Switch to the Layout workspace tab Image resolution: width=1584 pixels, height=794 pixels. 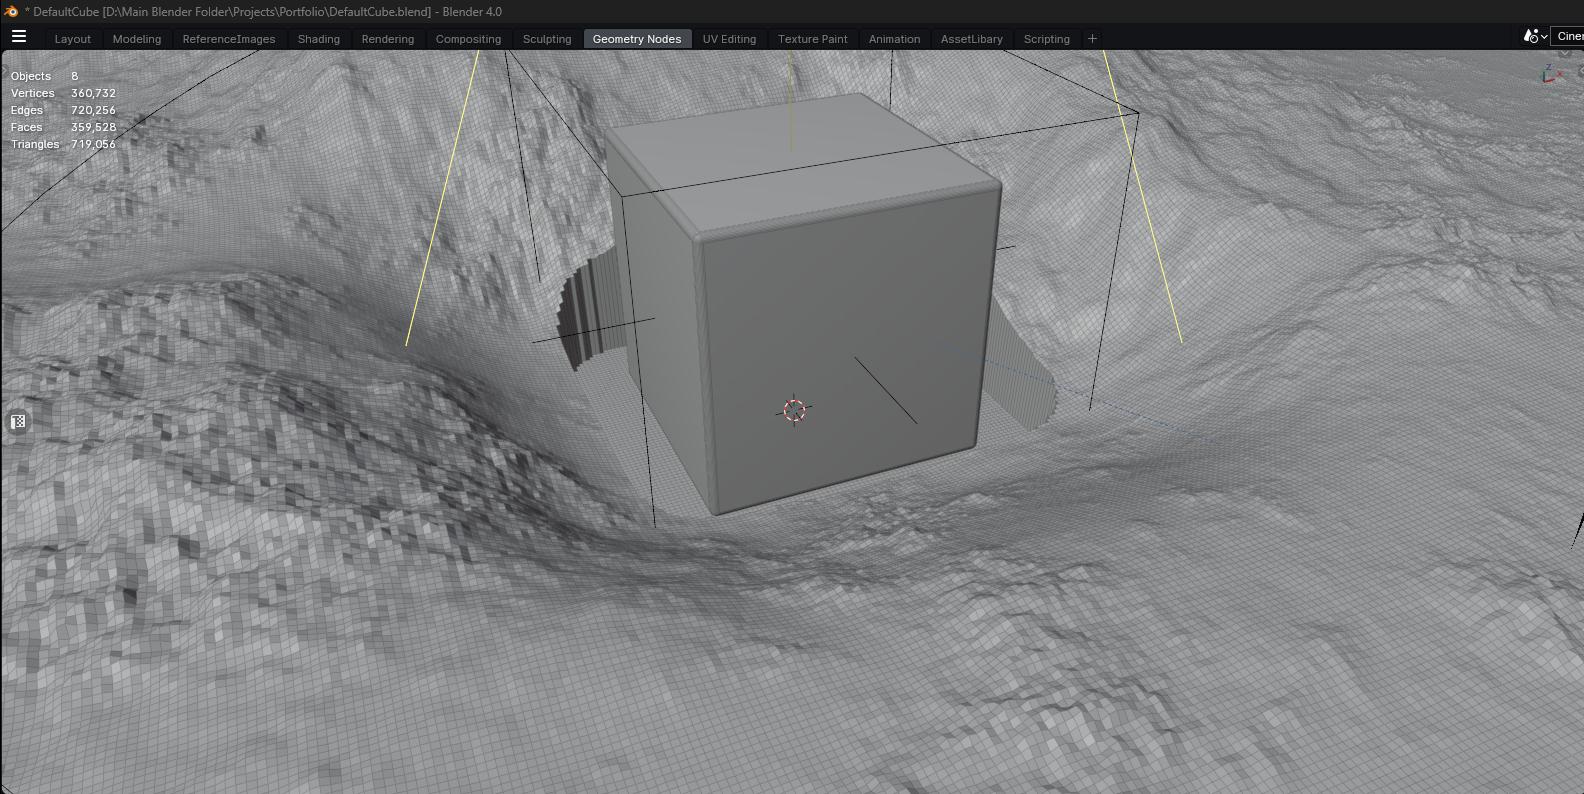click(73, 39)
